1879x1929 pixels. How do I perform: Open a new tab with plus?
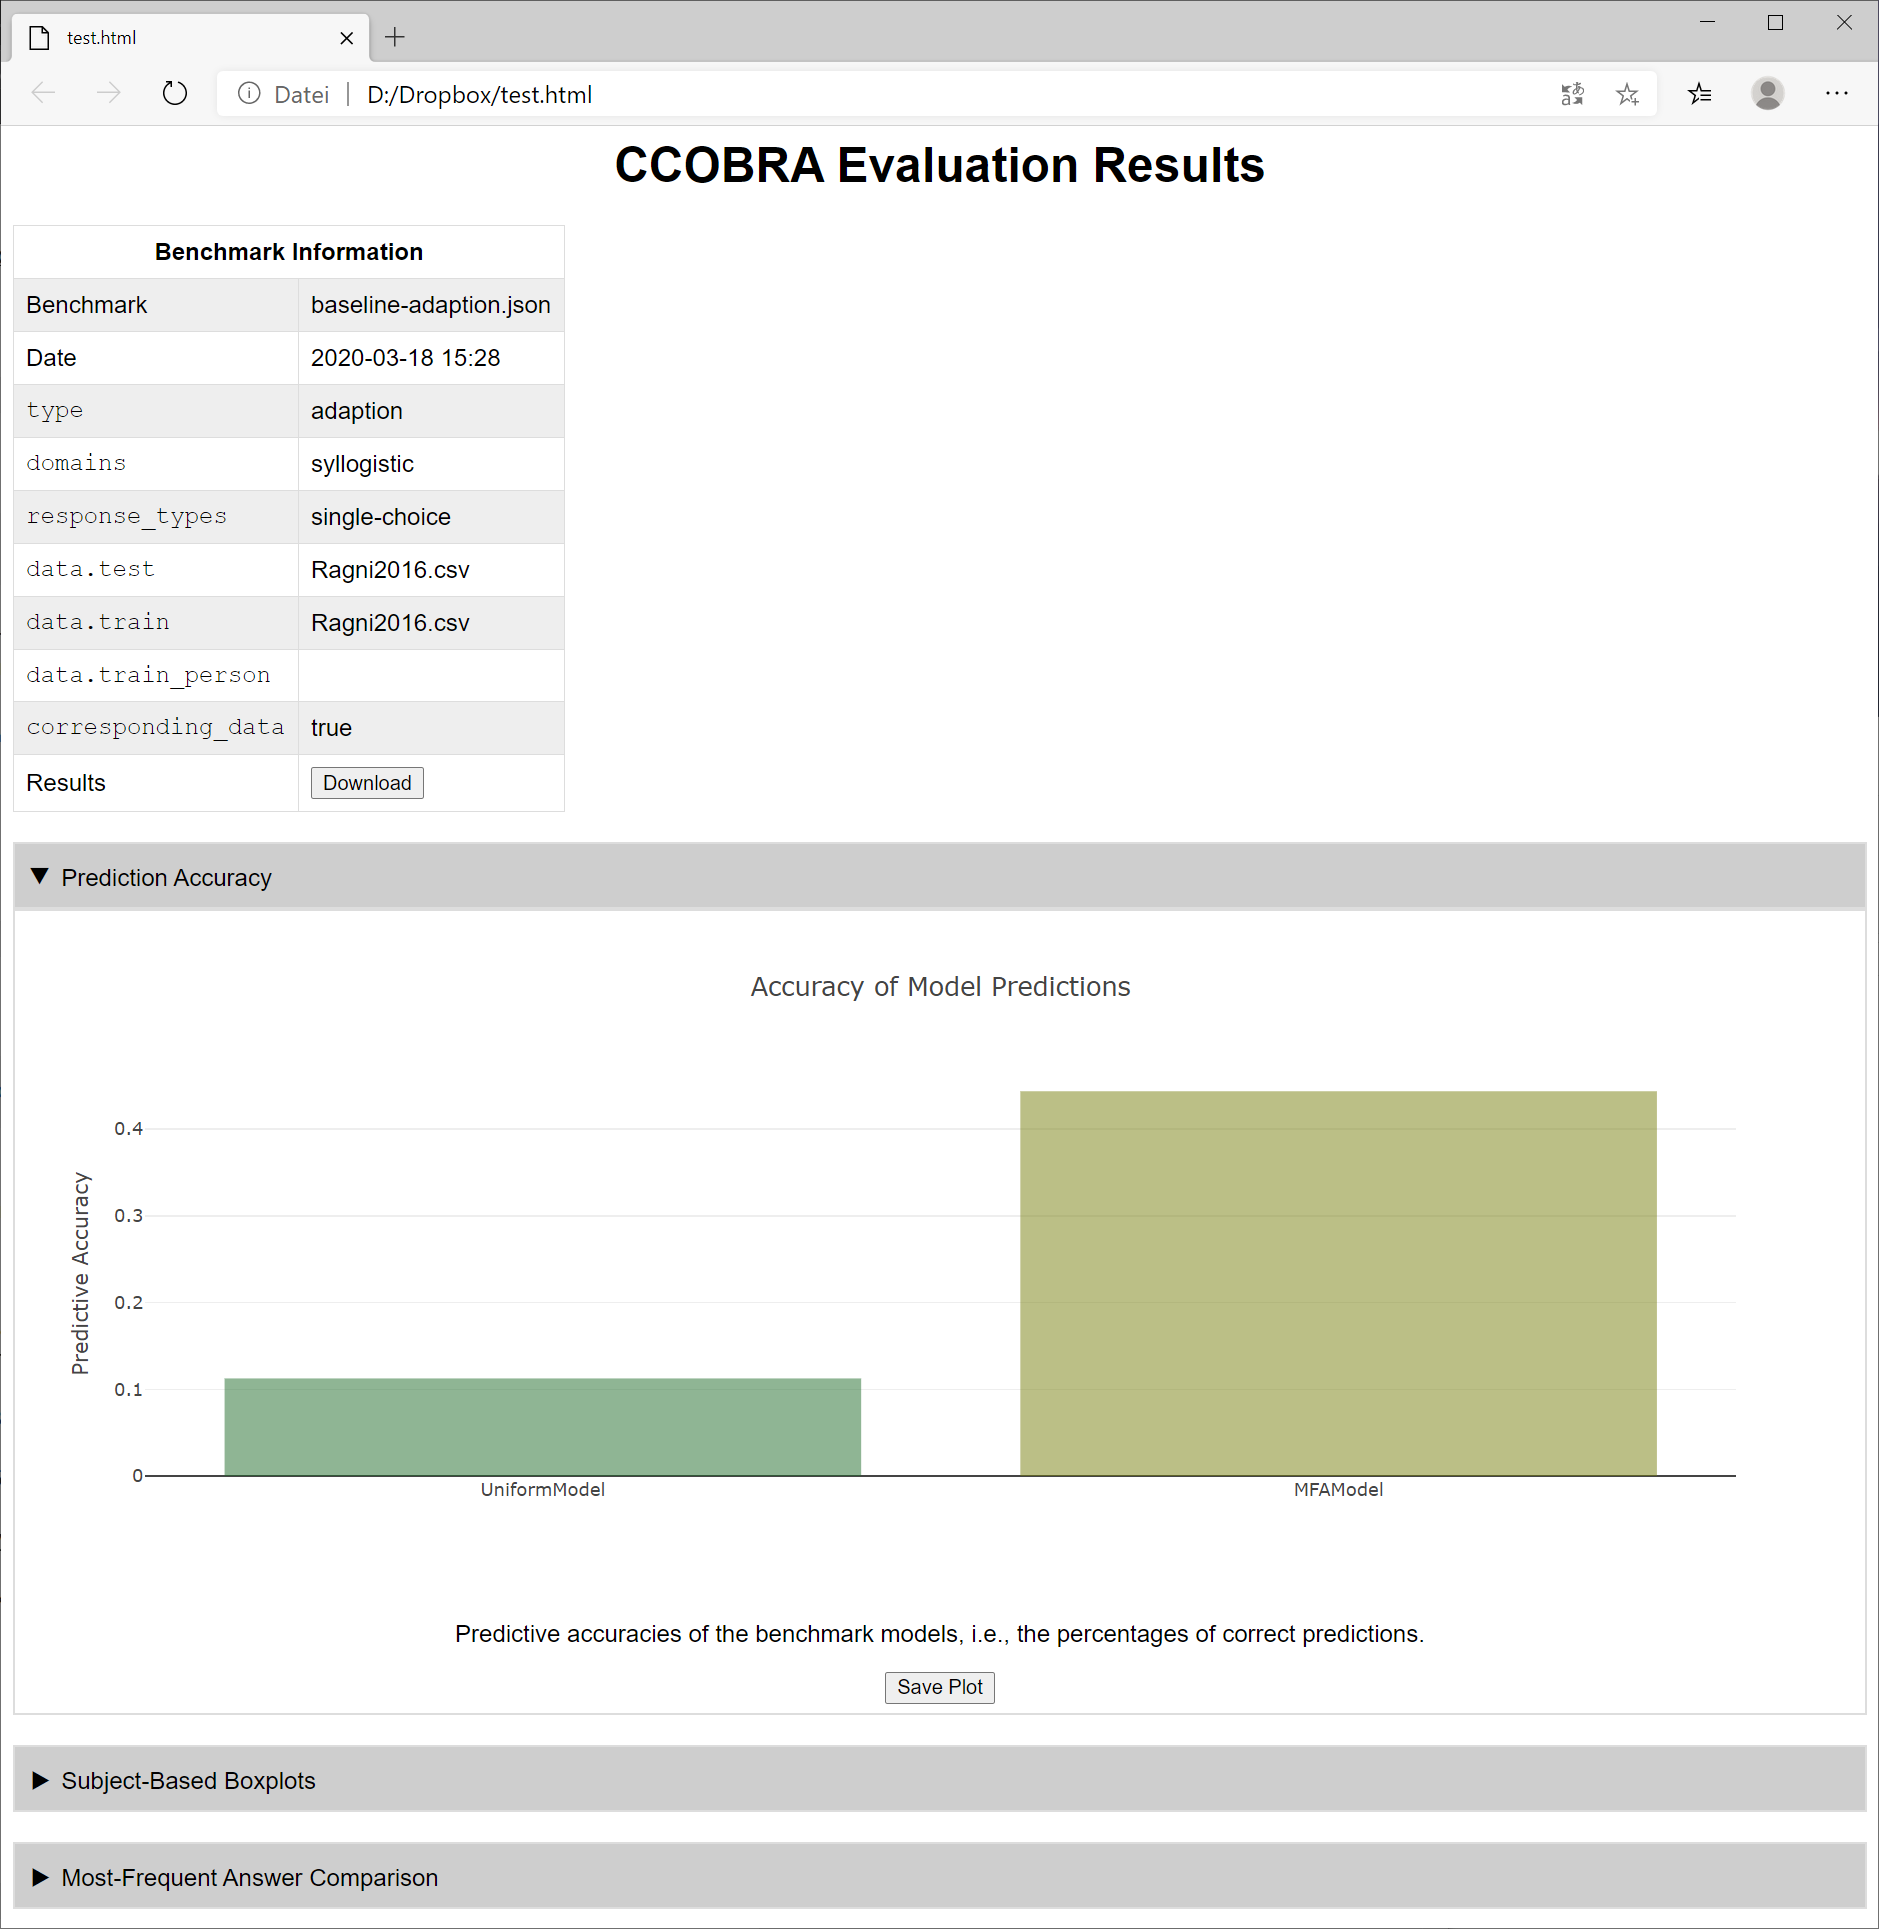click(395, 38)
